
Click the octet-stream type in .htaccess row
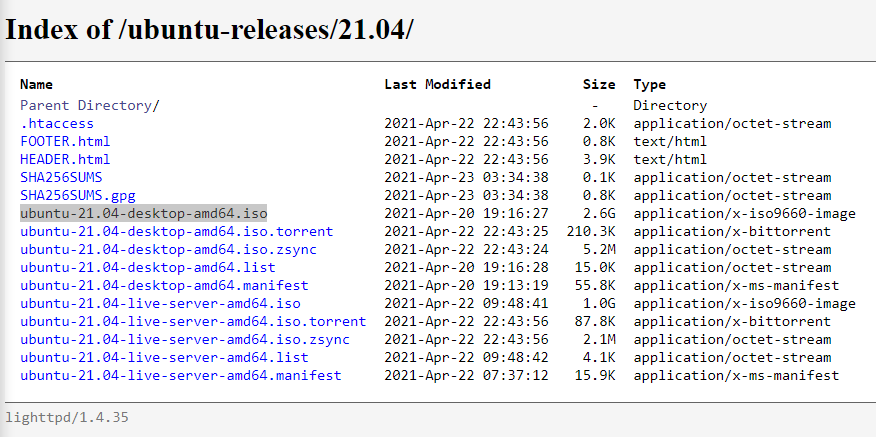click(732, 124)
